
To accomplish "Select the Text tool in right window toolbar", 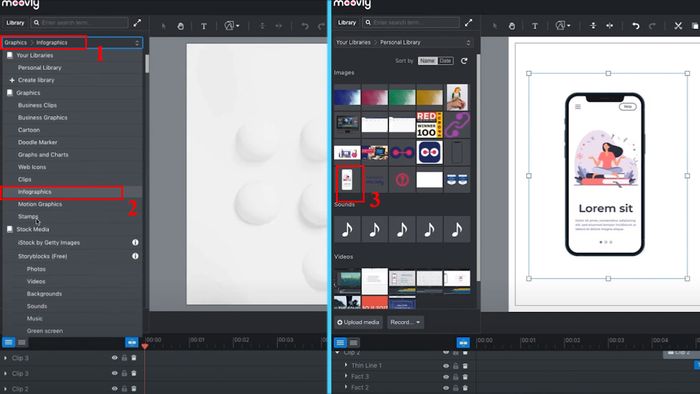I will pyautogui.click(x=535, y=26).
